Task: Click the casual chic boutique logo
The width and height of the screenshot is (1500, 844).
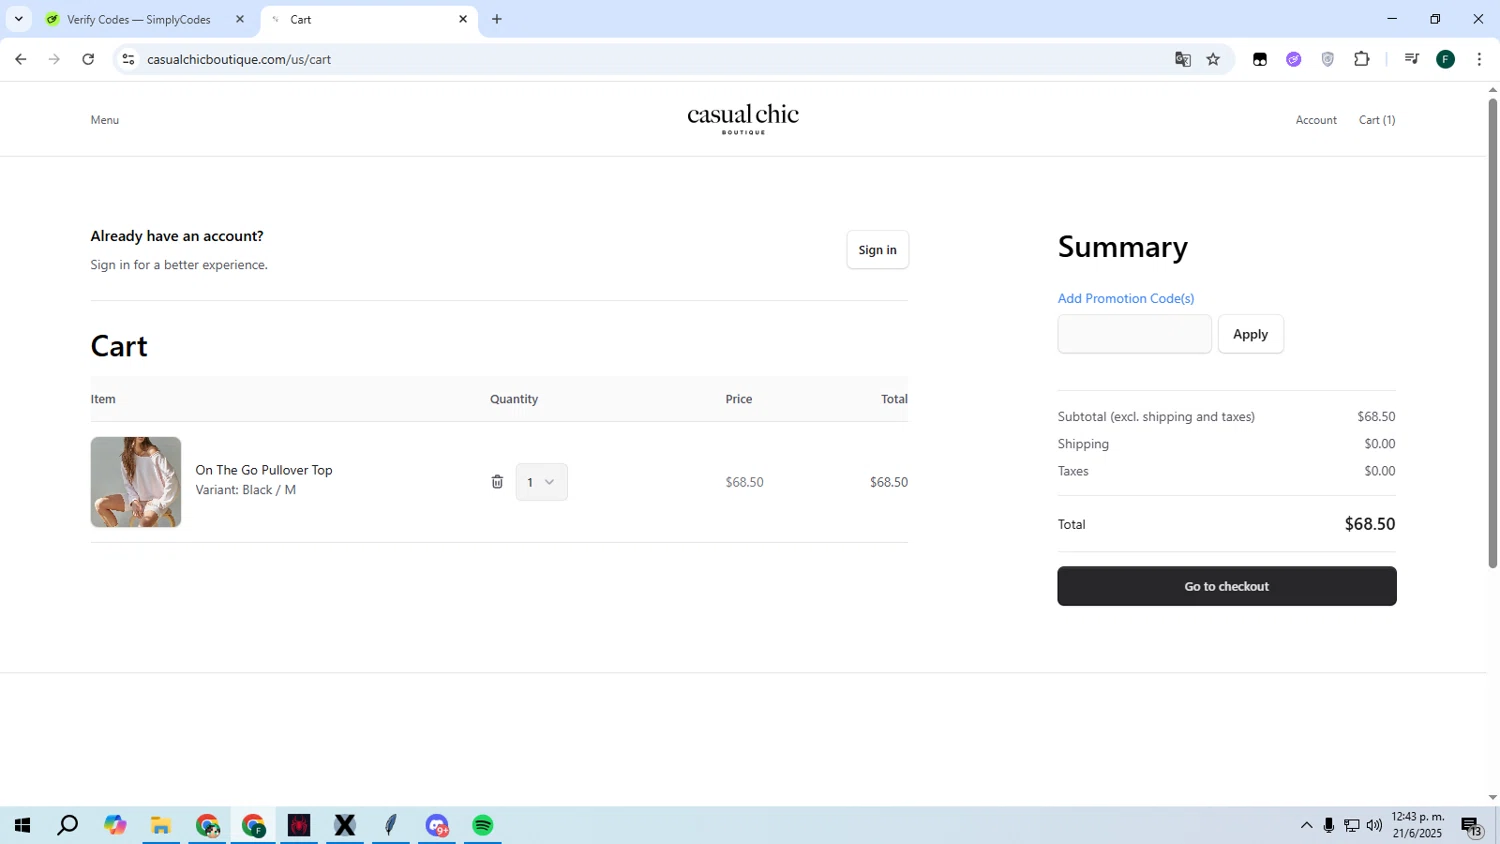Action: pos(743,119)
